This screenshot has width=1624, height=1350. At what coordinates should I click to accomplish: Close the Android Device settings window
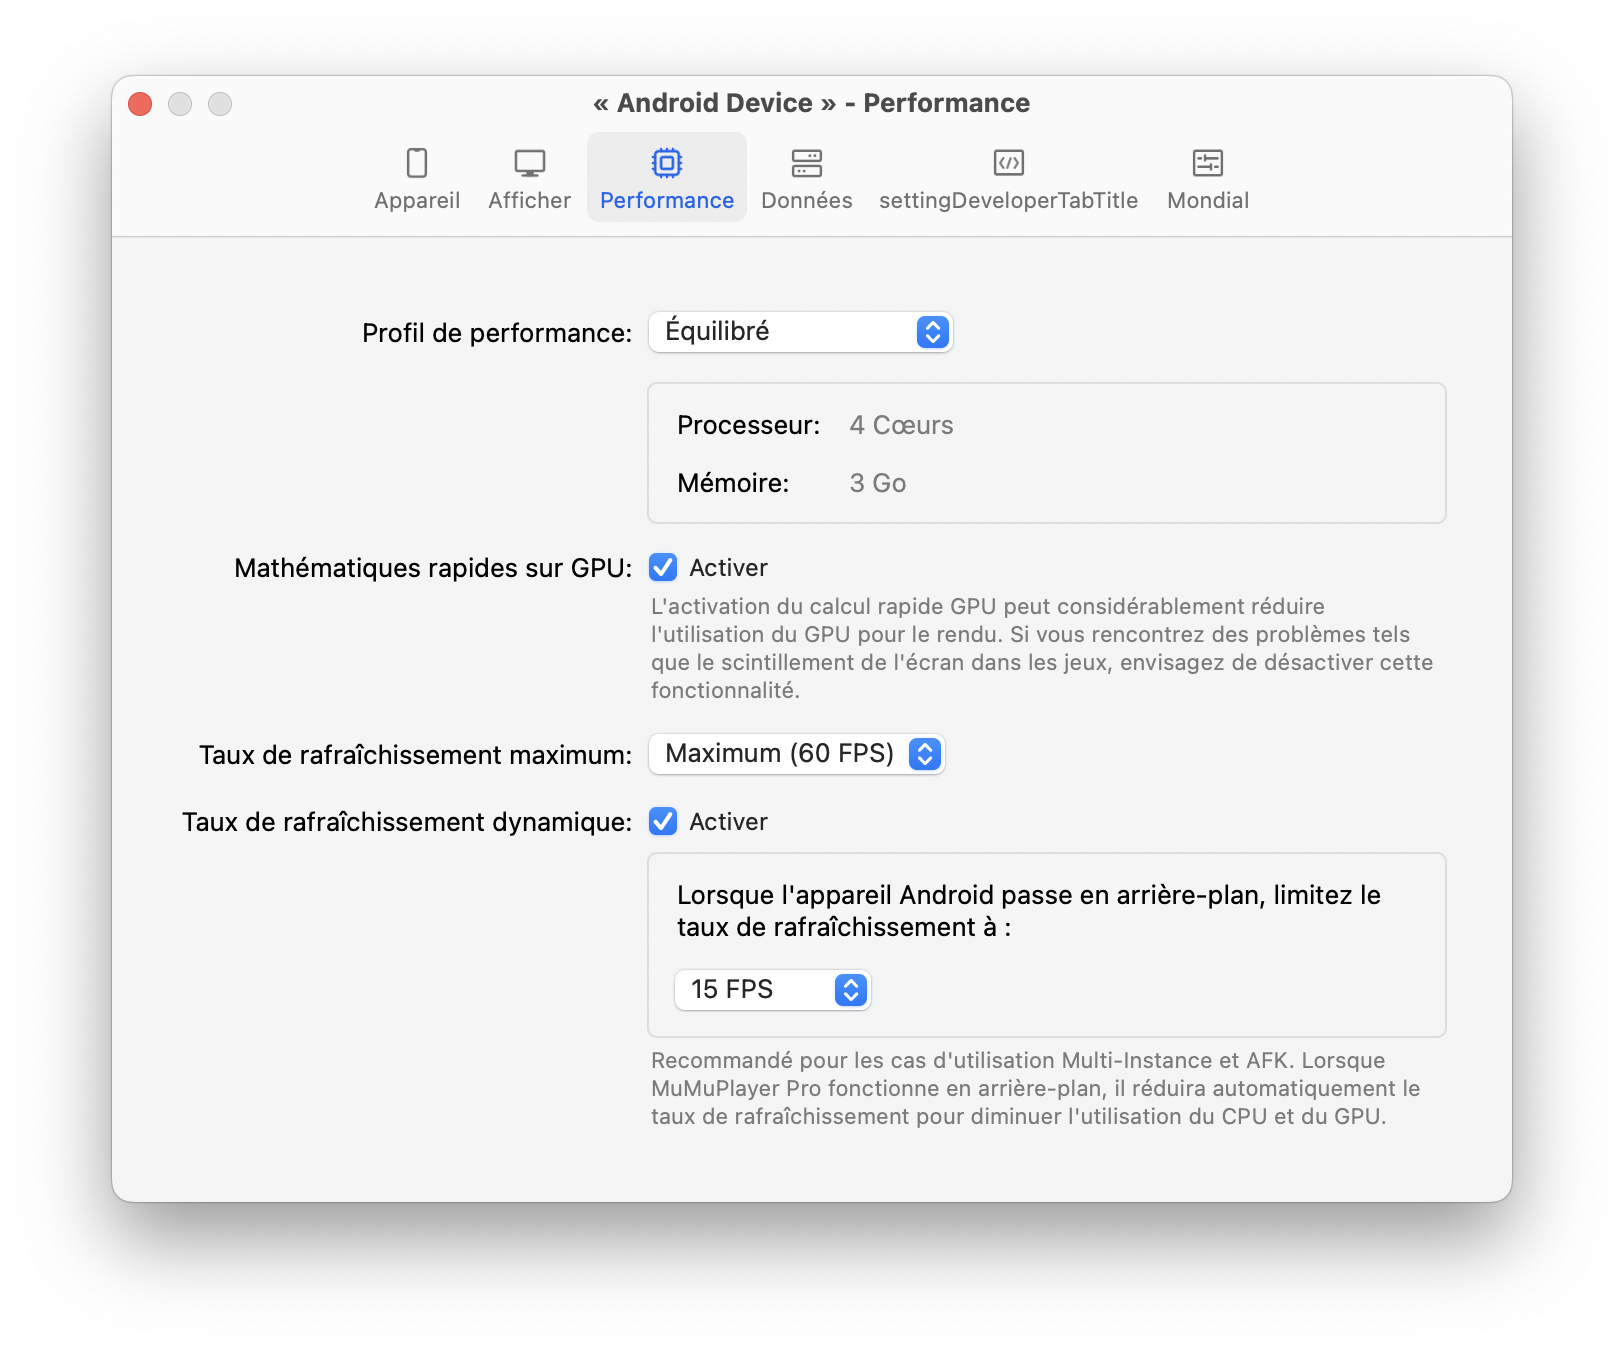(140, 104)
